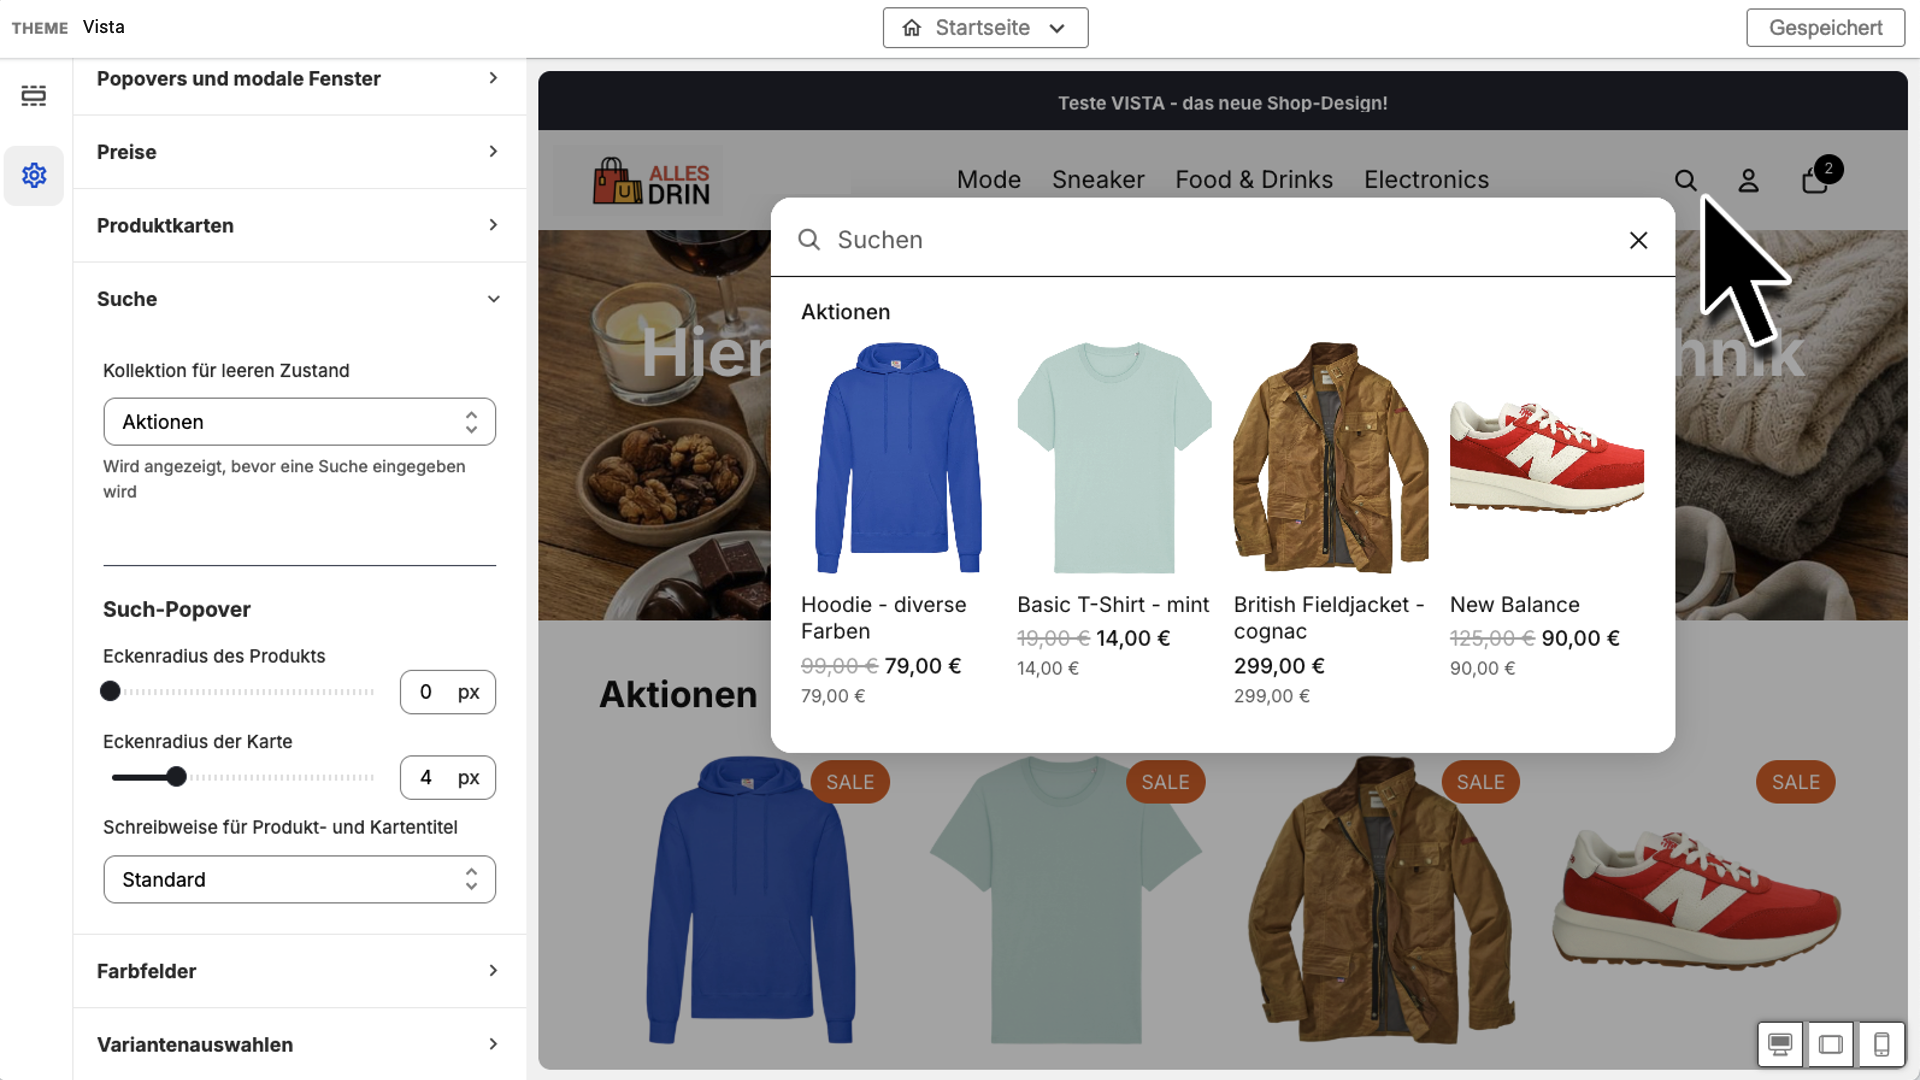Select the theme settings gear icon
1920x1080 pixels.
(34, 176)
